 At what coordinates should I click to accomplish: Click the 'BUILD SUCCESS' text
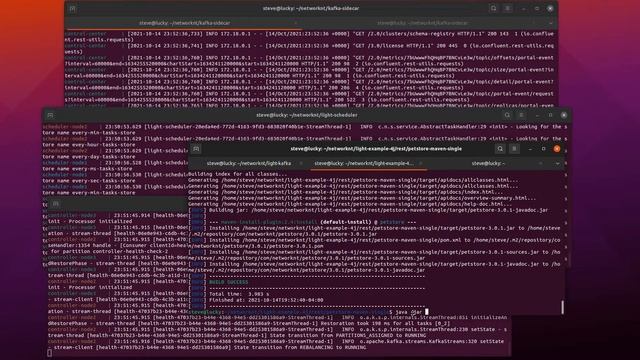tap(228, 282)
